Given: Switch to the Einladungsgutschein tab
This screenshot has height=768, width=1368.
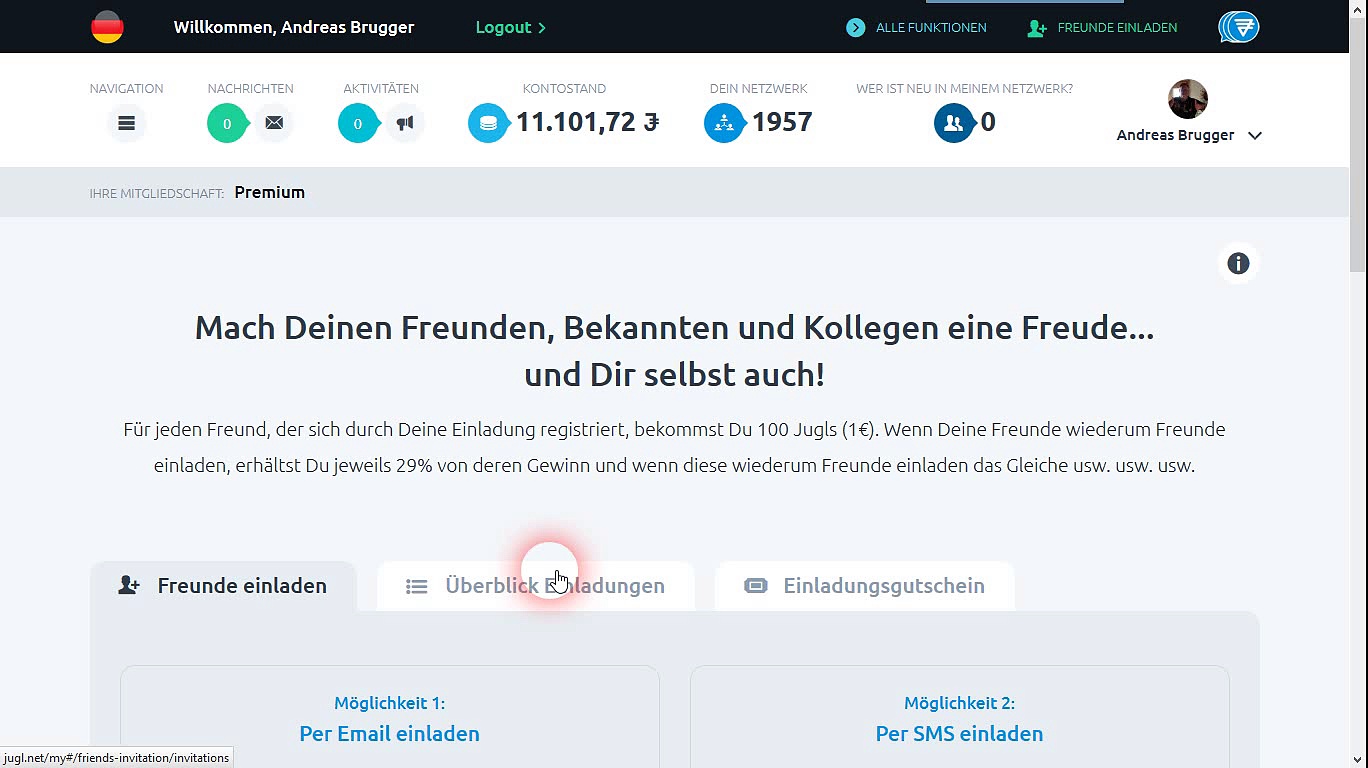Looking at the screenshot, I should (x=865, y=586).
